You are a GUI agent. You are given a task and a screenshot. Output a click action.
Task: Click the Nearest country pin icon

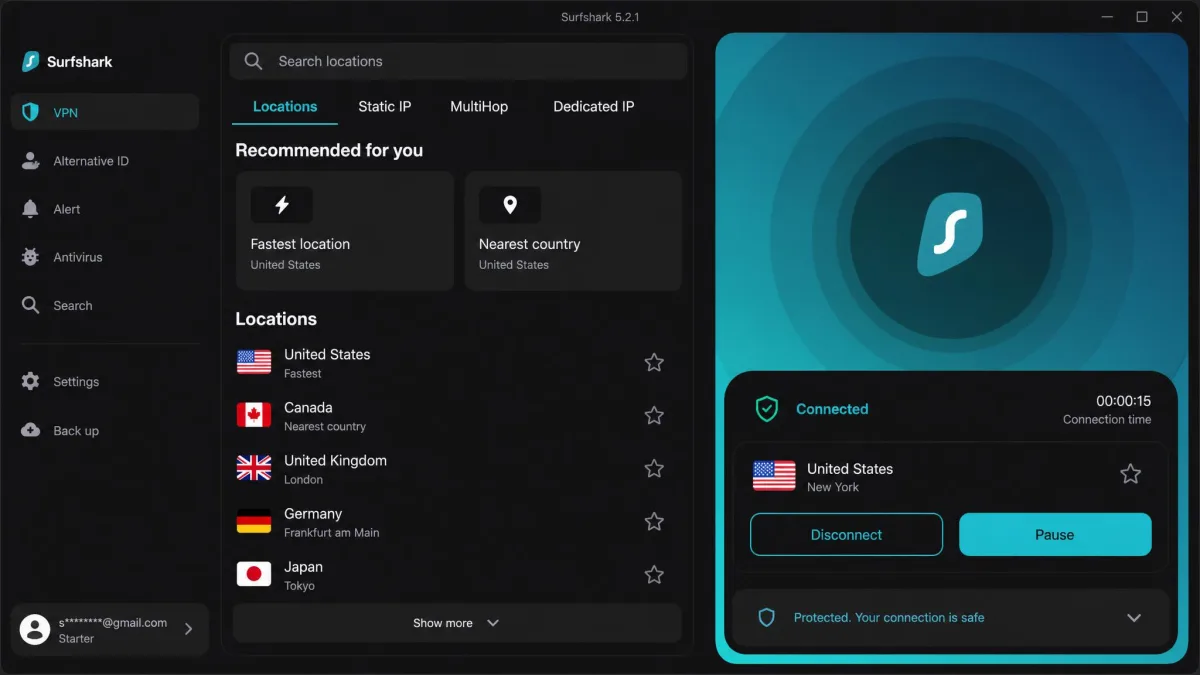[x=510, y=205]
